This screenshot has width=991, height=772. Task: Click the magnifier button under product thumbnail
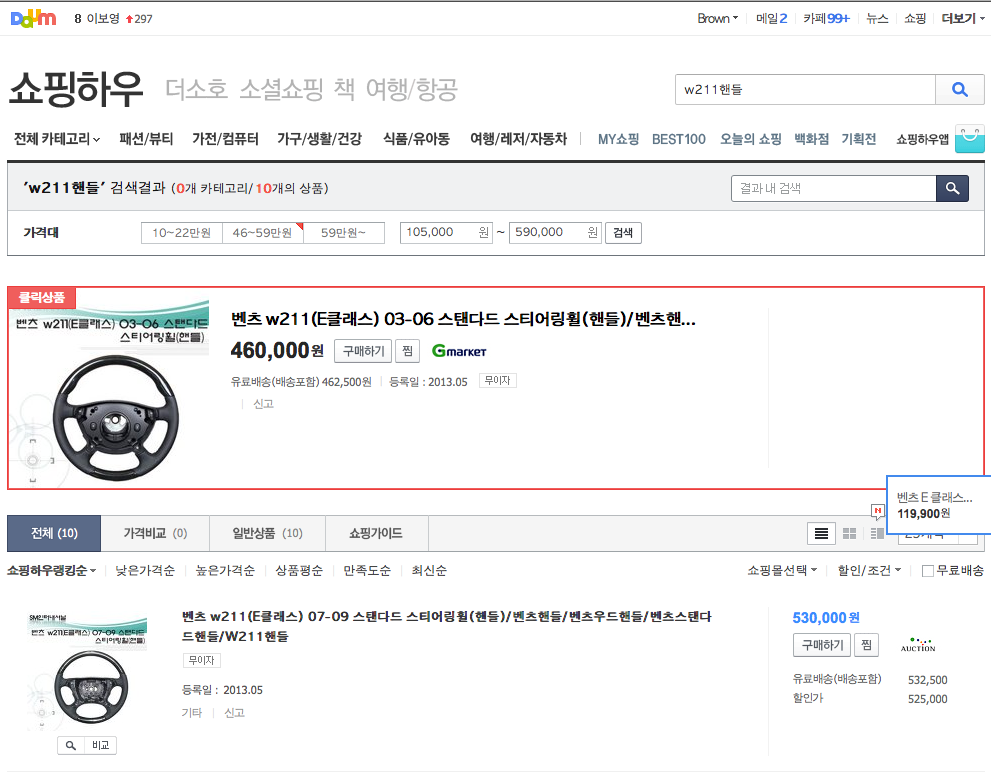pos(71,745)
